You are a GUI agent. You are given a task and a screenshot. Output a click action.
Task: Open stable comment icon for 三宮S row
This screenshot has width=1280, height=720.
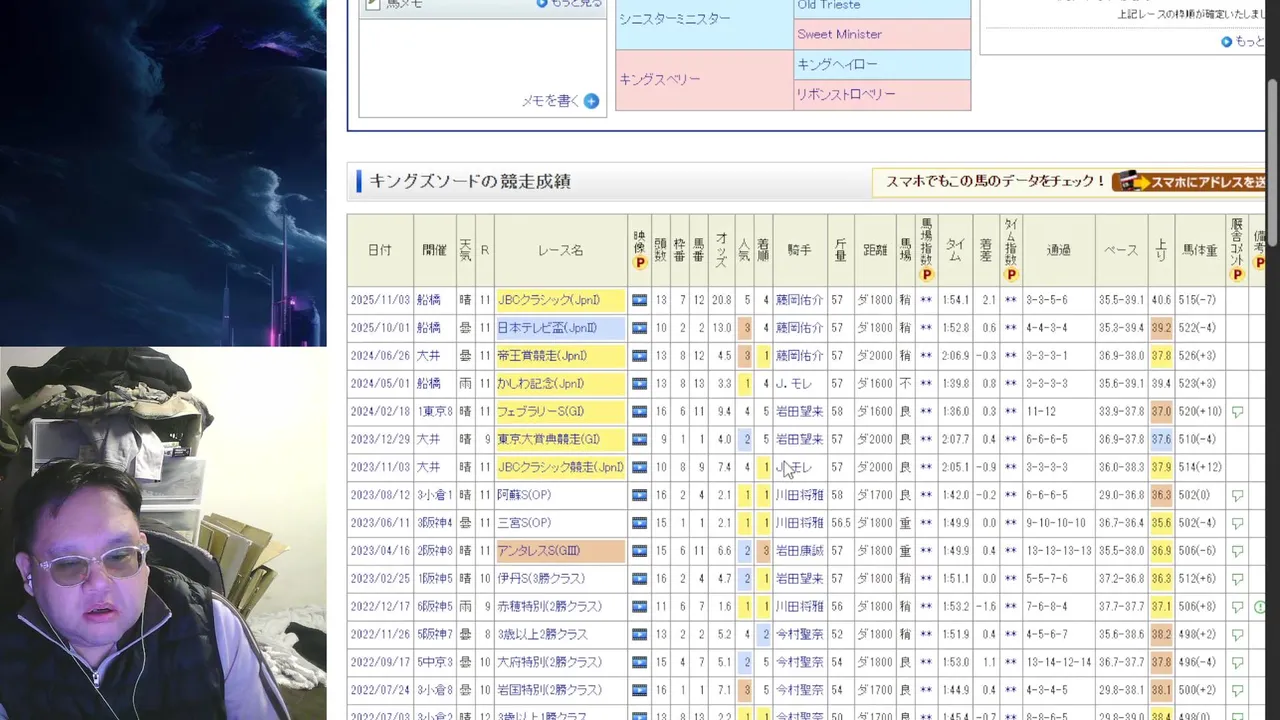tap(1237, 523)
